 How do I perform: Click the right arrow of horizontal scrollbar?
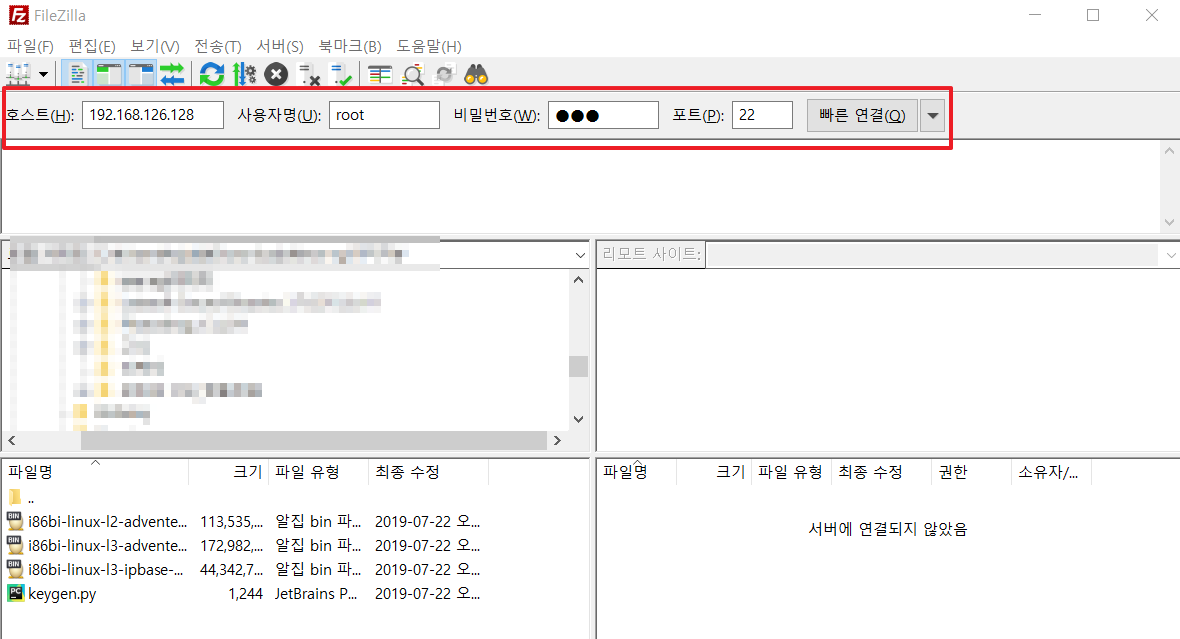tap(557, 440)
